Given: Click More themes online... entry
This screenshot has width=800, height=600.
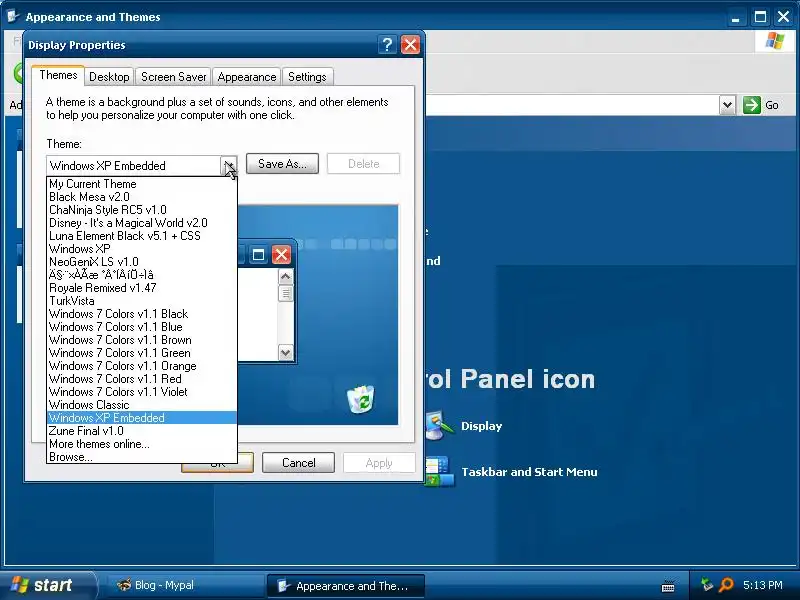Looking at the screenshot, I should coord(142,444).
